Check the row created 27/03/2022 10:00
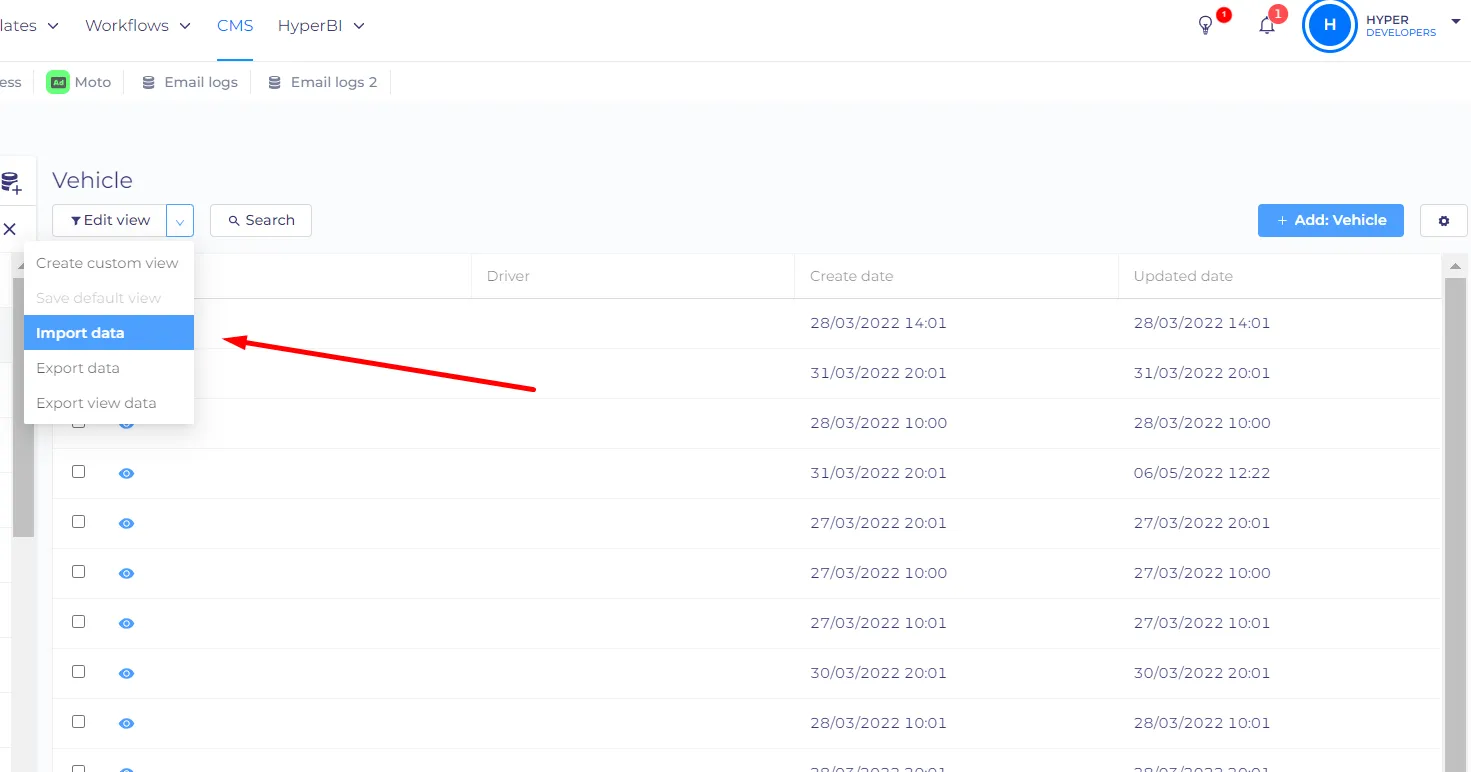1471x772 pixels. [x=79, y=571]
